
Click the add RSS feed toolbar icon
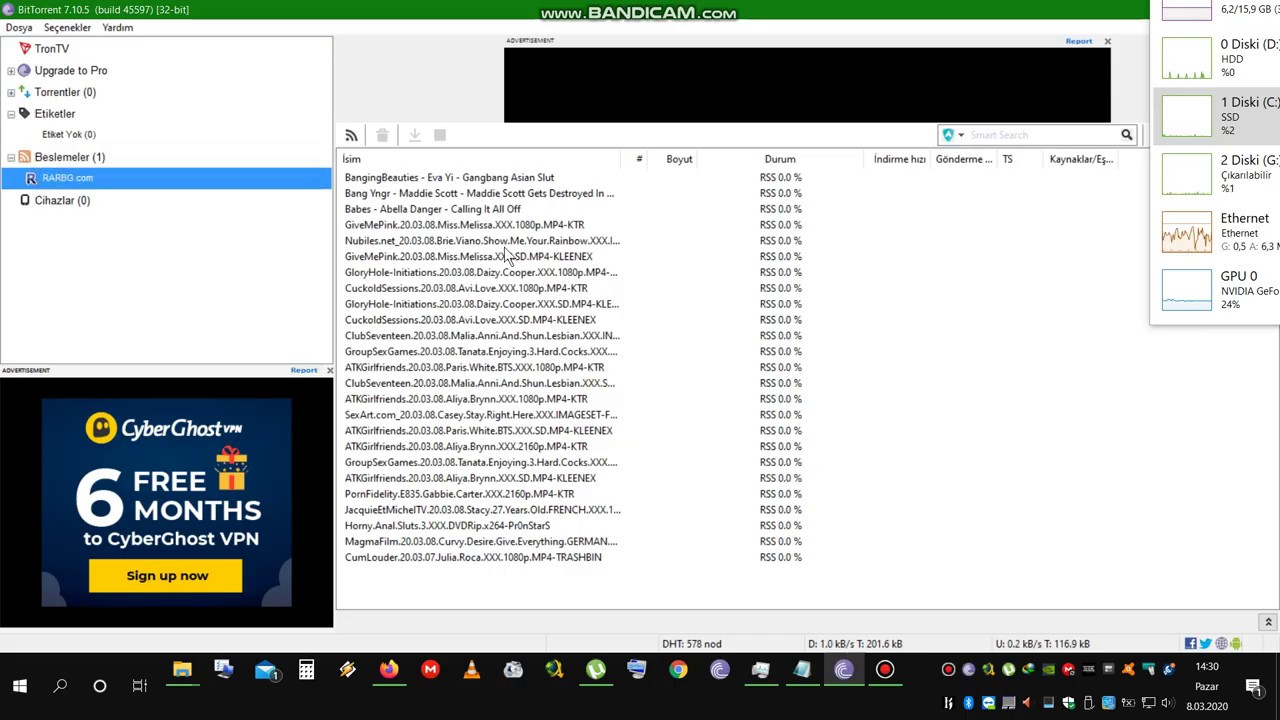click(351, 135)
